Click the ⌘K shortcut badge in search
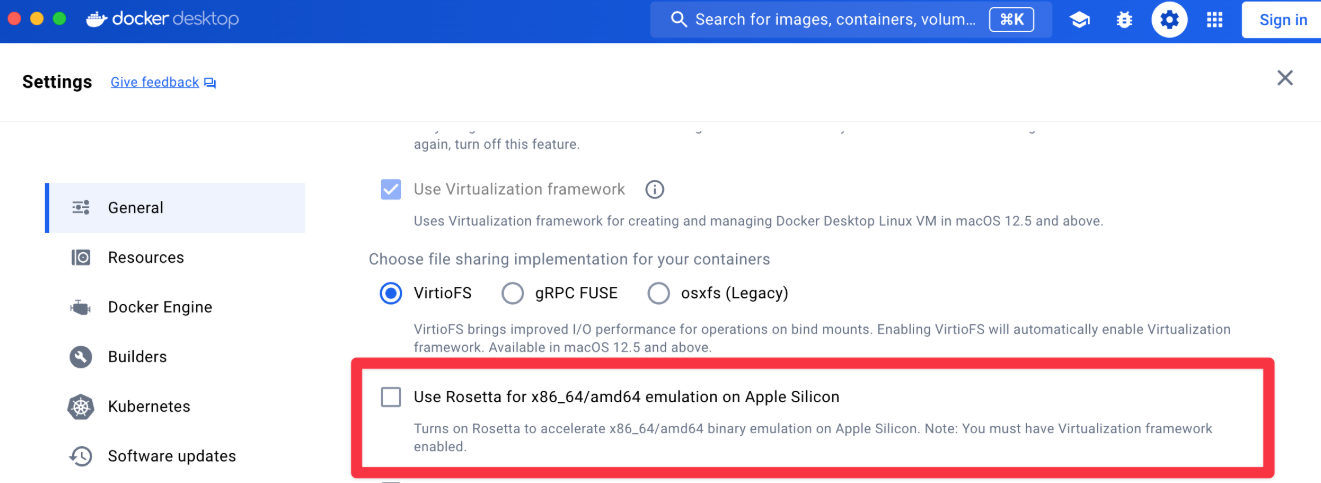1321x483 pixels. [x=1011, y=19]
